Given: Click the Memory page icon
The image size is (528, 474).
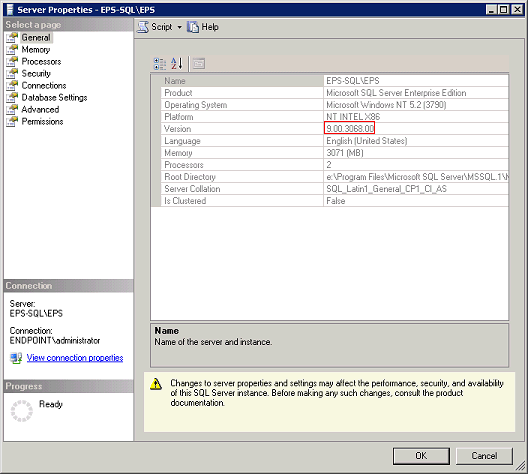Looking at the screenshot, I should pyautogui.click(x=12, y=49).
